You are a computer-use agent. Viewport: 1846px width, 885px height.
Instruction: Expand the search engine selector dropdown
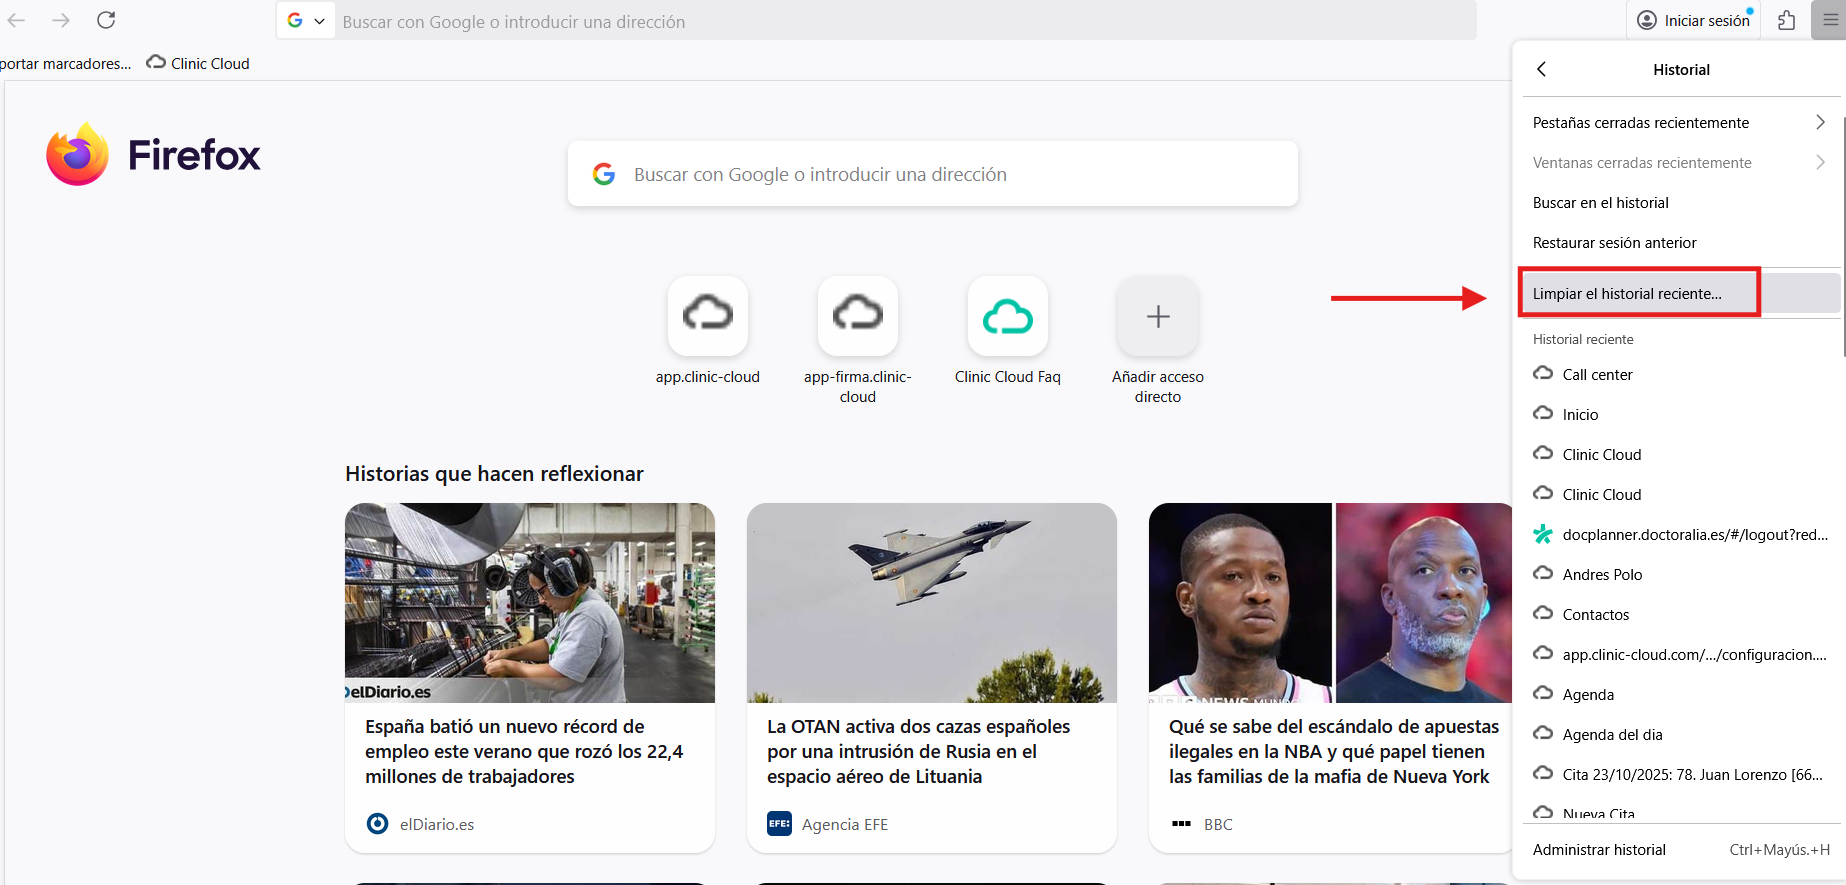pyautogui.click(x=305, y=21)
